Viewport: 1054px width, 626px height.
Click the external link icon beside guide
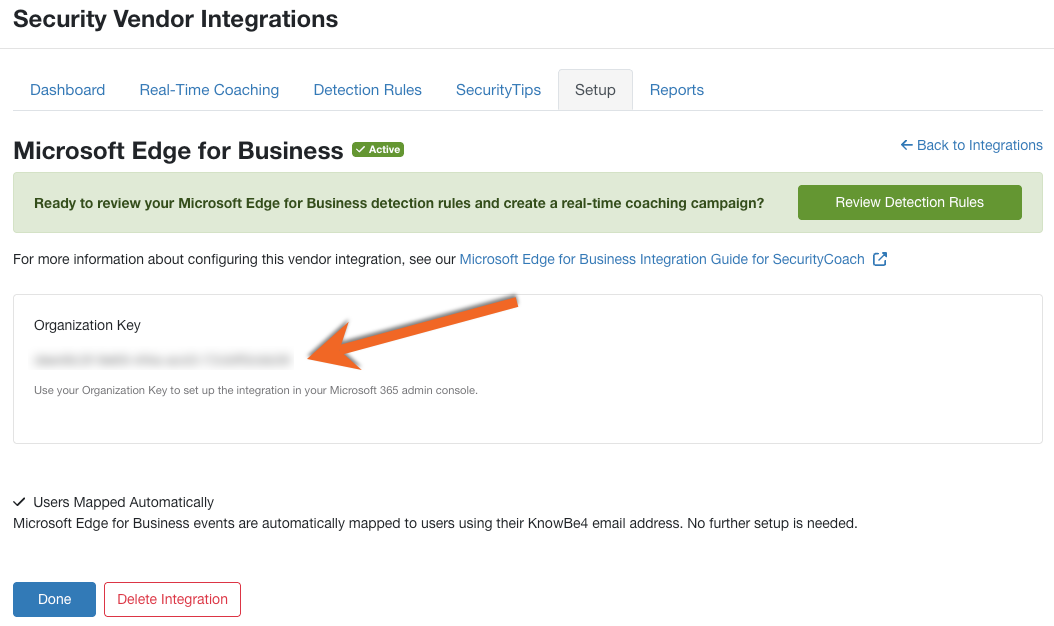[880, 259]
